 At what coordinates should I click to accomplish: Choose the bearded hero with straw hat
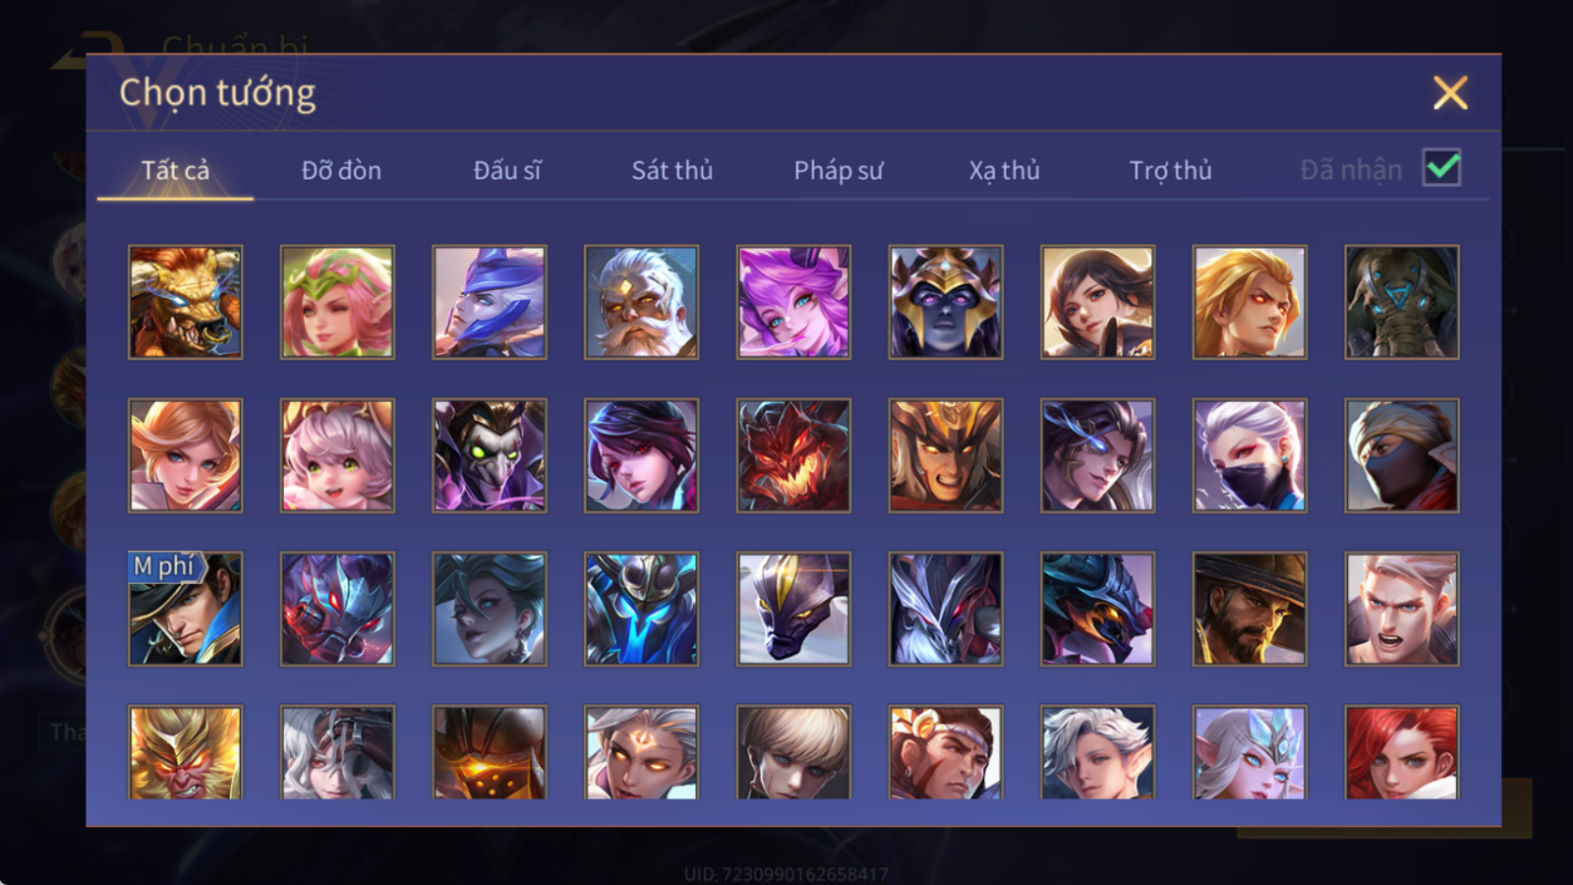click(x=1249, y=608)
